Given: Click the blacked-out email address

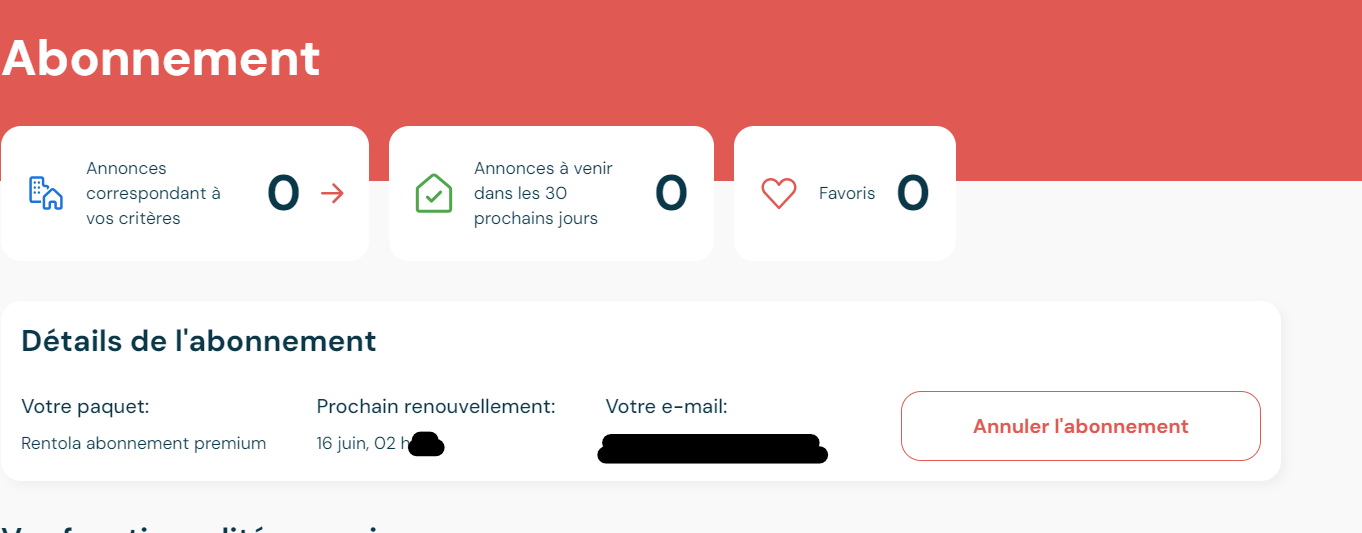Looking at the screenshot, I should (x=713, y=449).
